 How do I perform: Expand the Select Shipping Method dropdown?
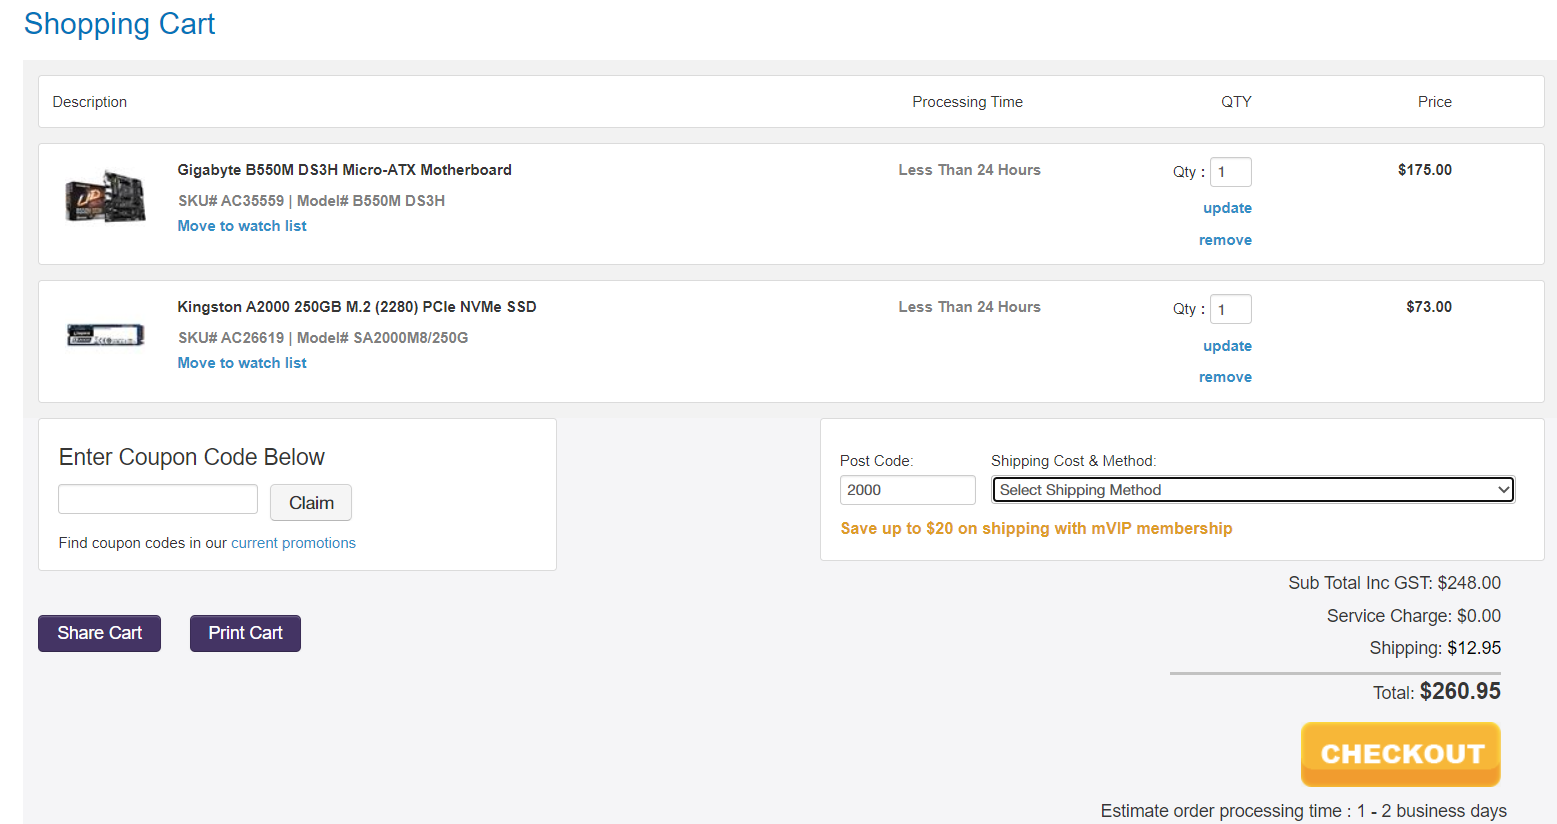1253,490
